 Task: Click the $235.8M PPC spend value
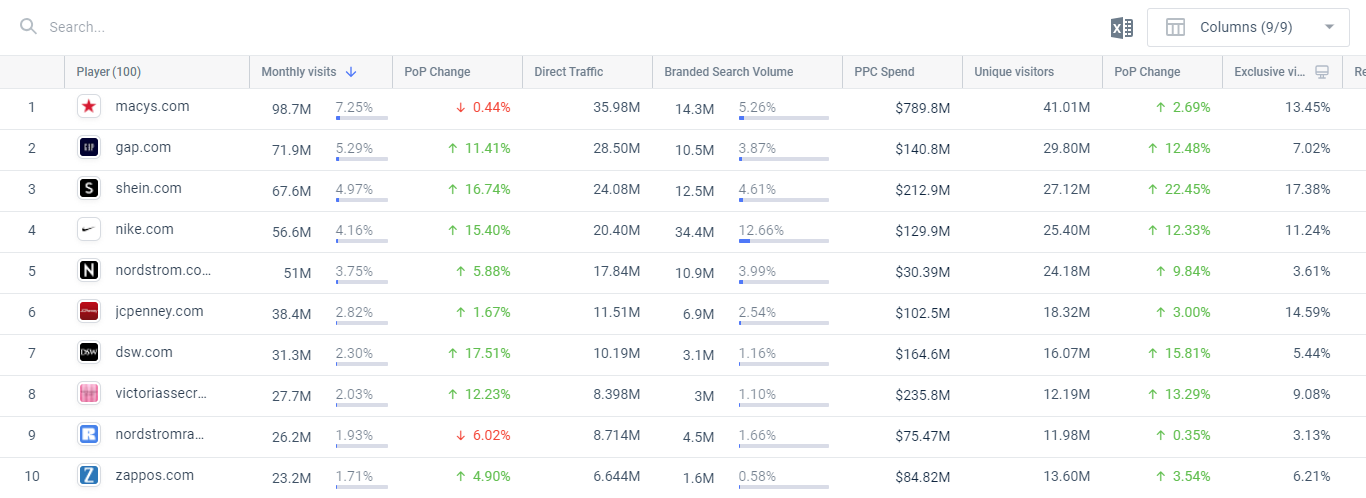click(x=922, y=394)
